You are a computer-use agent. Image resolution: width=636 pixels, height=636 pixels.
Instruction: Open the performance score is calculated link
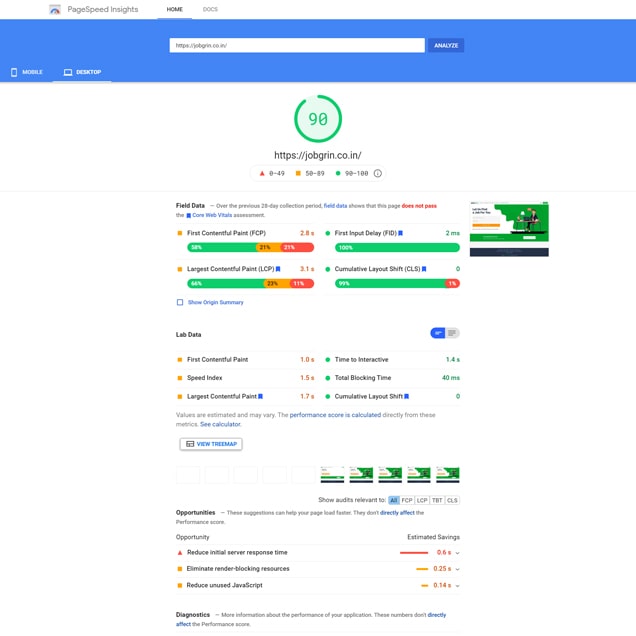click(335, 415)
